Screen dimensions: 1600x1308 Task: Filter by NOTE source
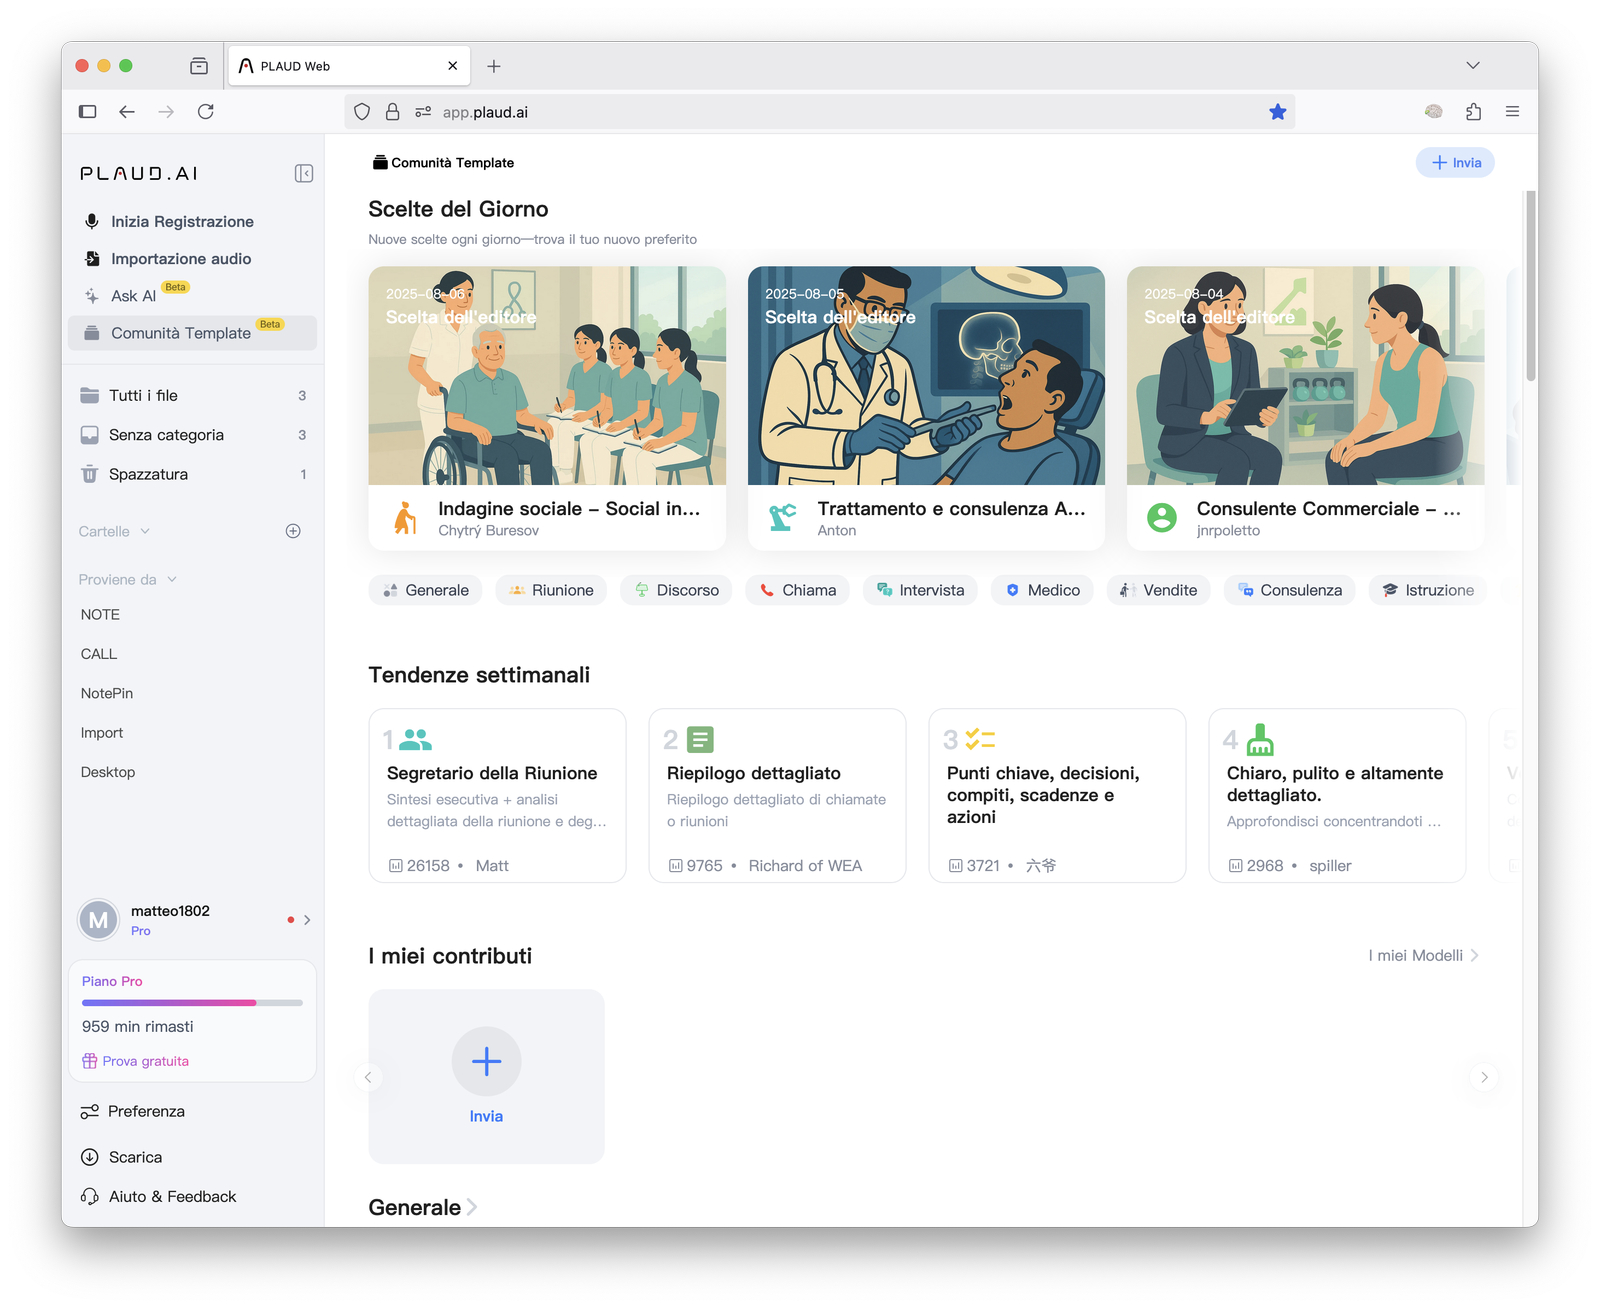tap(100, 615)
